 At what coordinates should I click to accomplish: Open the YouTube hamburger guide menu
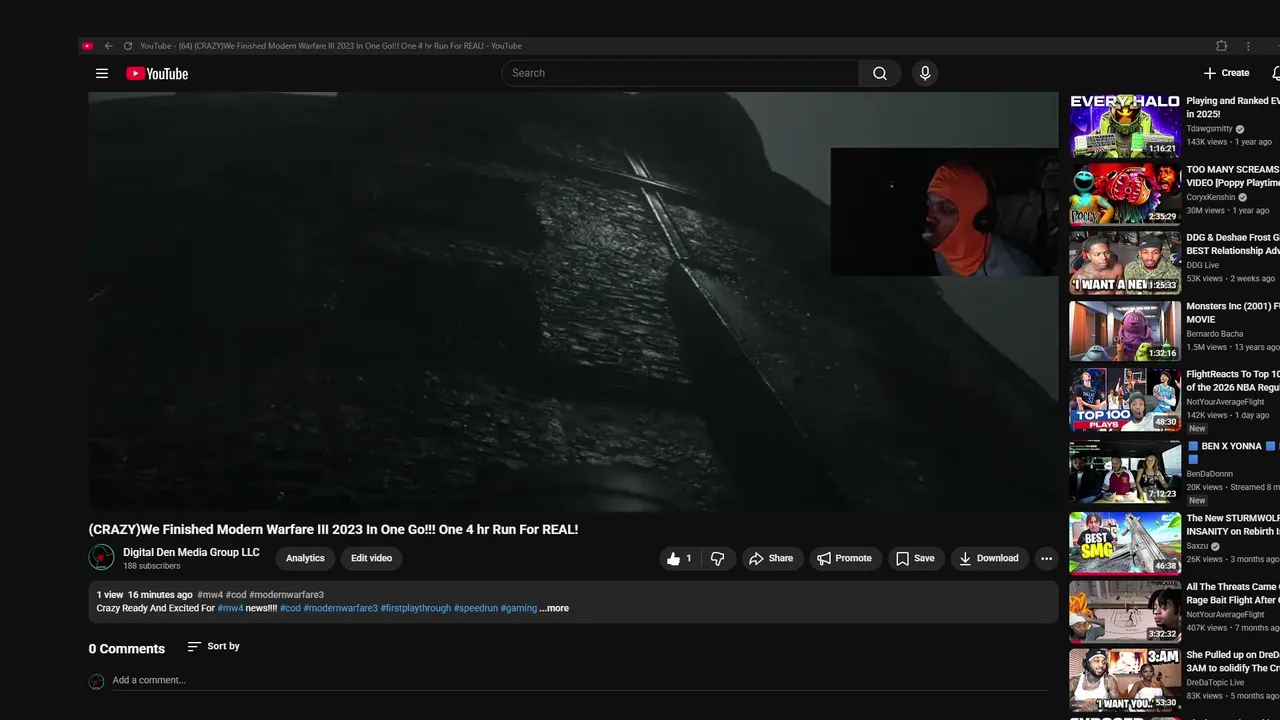101,73
